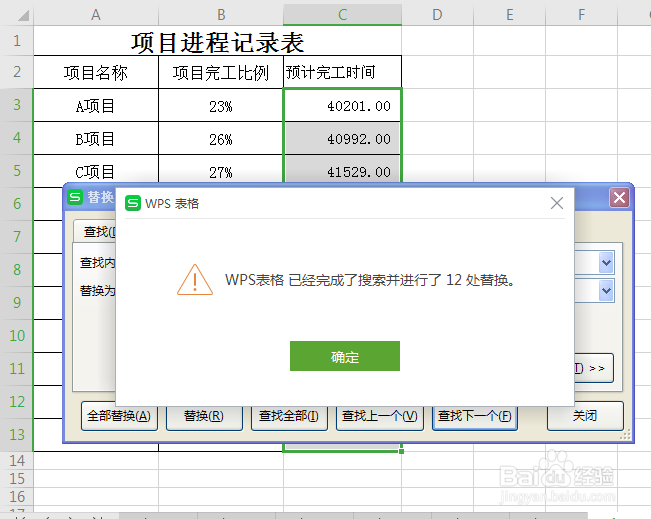Click the title cell 项目进程记录表
This screenshot has height=519, width=651.
click(218, 41)
